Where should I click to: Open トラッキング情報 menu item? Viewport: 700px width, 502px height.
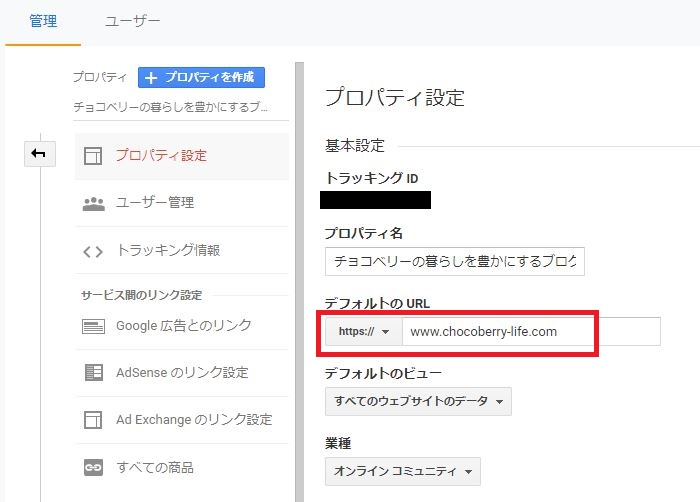[x=182, y=251]
